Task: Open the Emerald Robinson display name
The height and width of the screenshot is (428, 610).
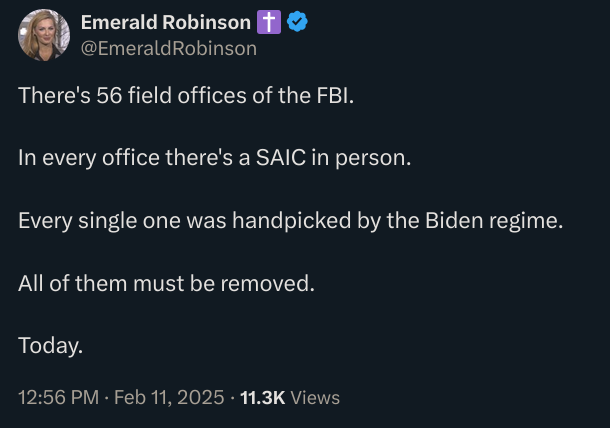Action: (x=165, y=22)
